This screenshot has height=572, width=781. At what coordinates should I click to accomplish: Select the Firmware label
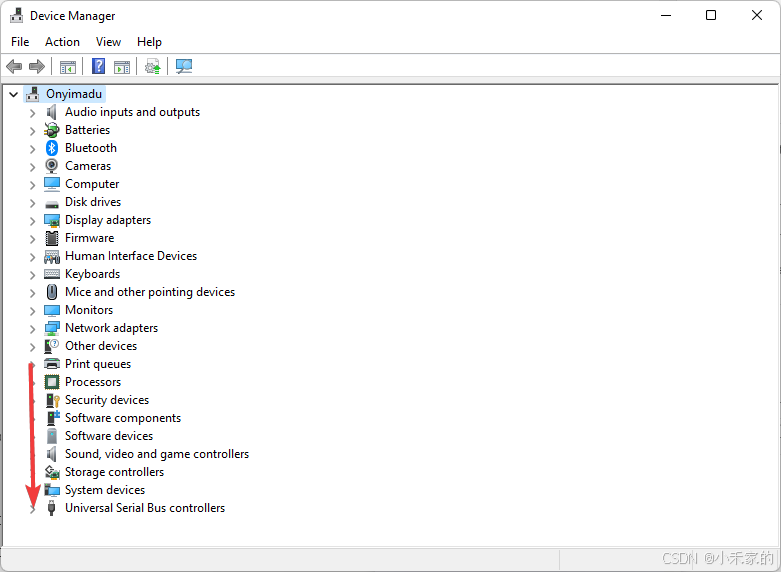point(90,238)
